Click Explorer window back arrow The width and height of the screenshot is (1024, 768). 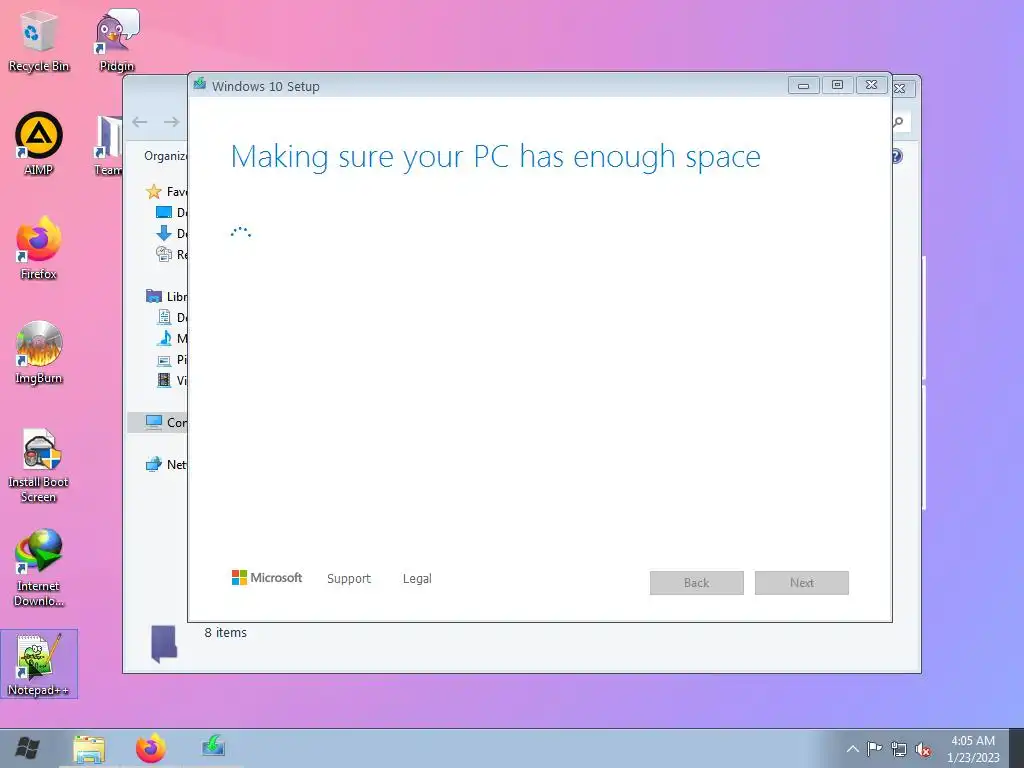pos(140,121)
